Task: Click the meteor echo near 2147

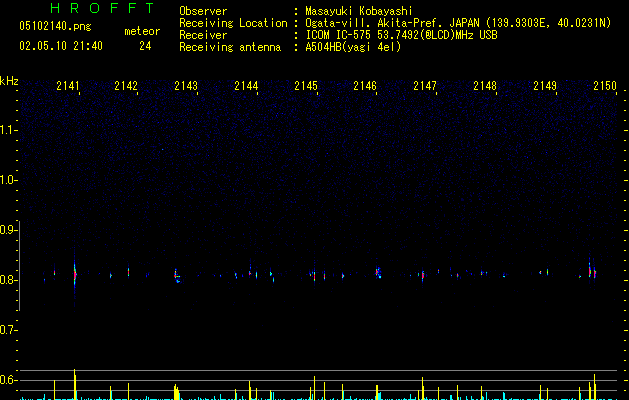Action: [422, 276]
